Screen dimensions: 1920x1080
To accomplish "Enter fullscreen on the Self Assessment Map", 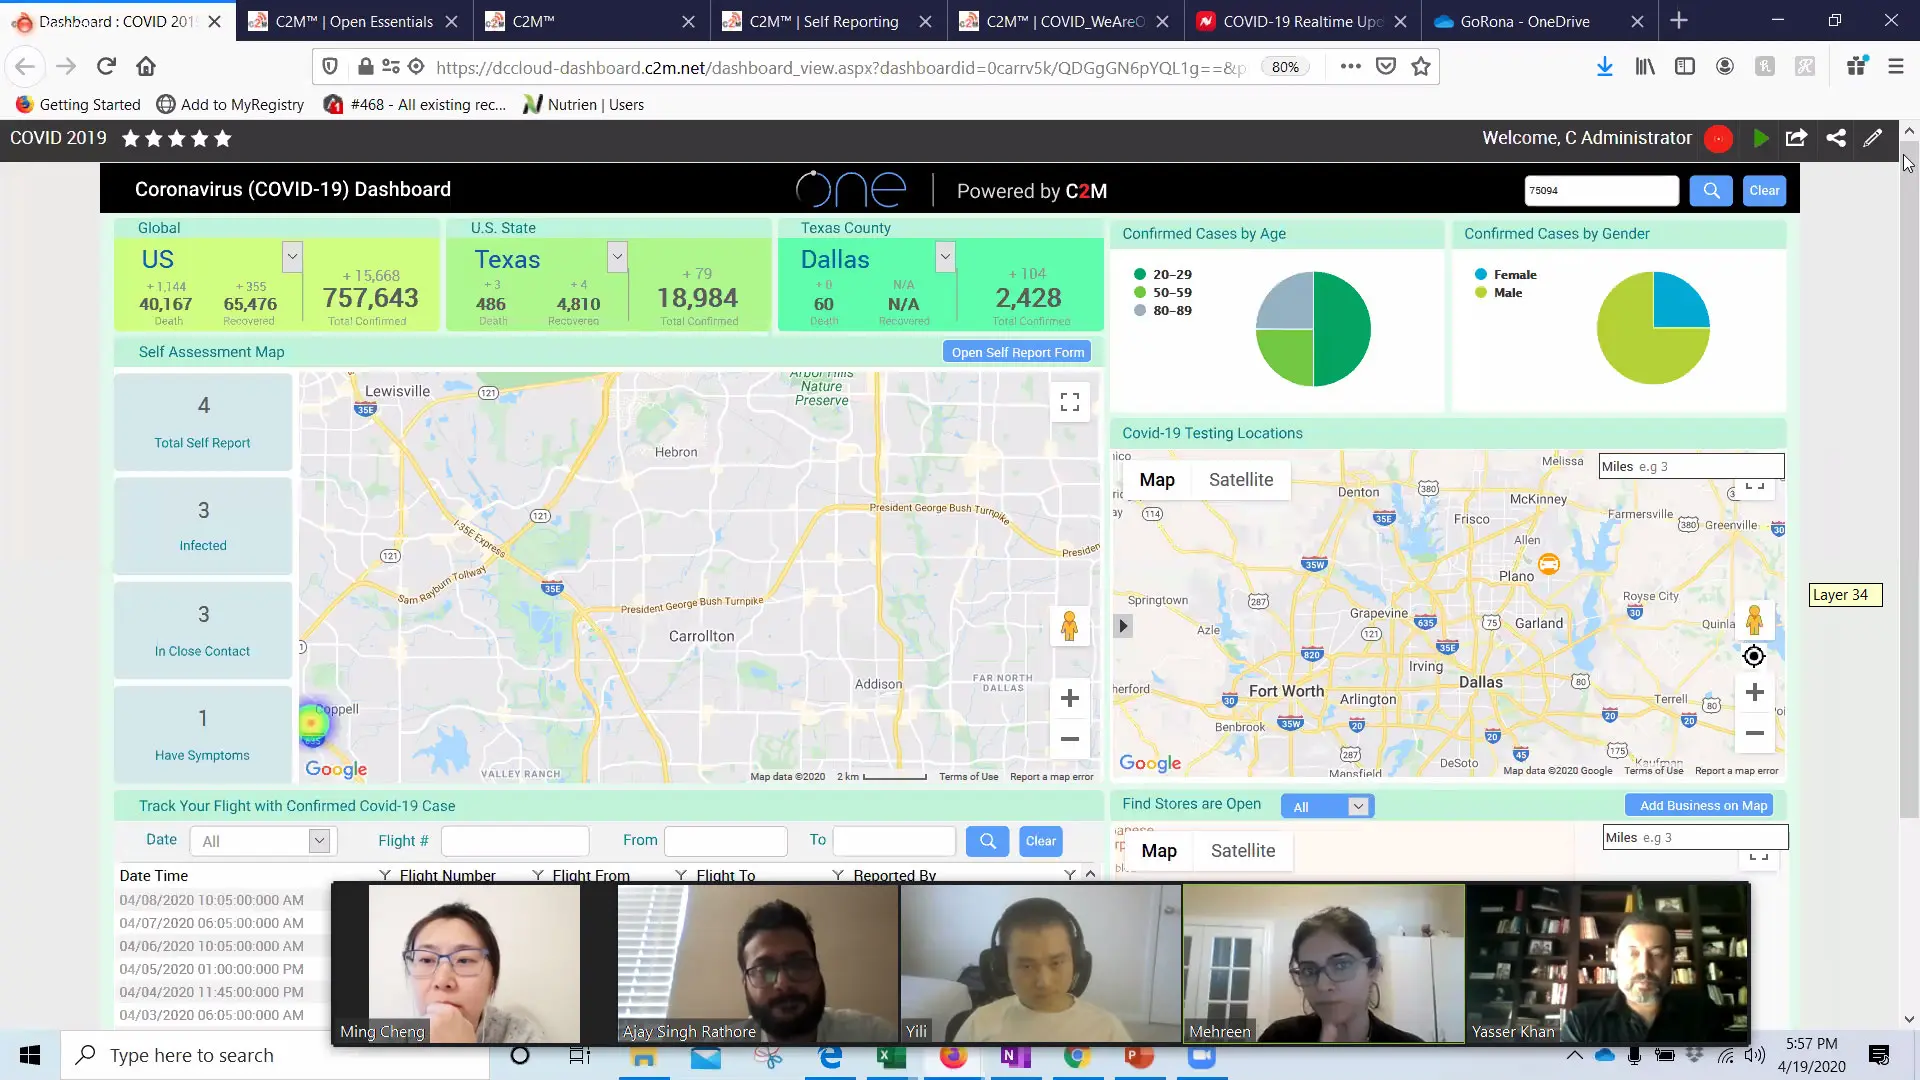I will (x=1070, y=401).
